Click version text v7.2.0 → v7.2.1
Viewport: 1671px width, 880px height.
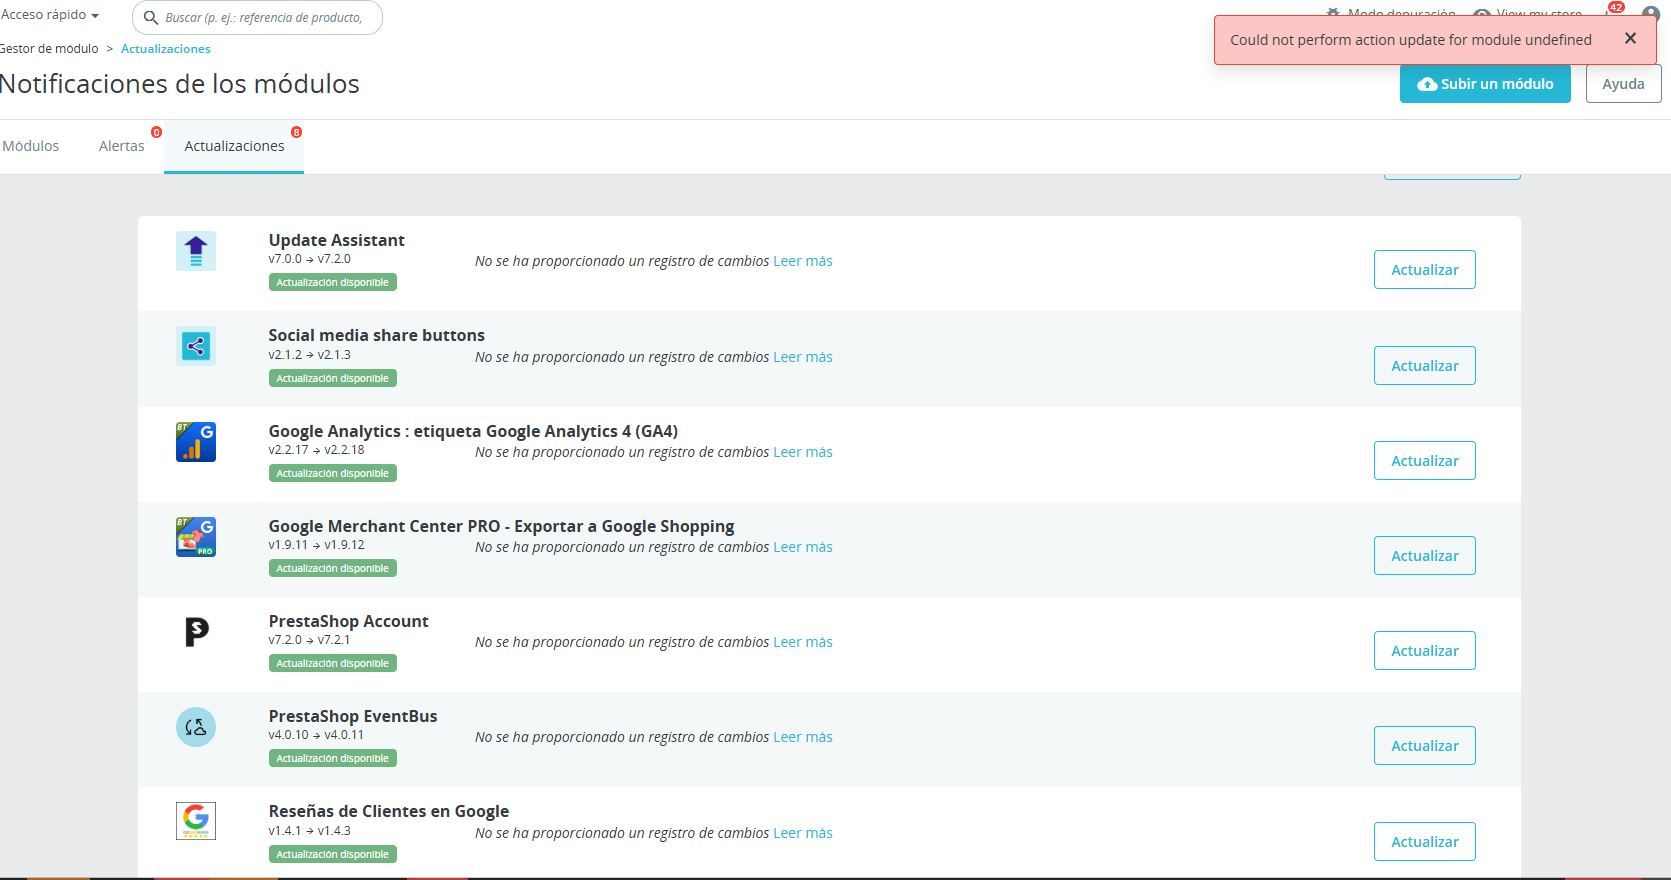click(x=309, y=640)
